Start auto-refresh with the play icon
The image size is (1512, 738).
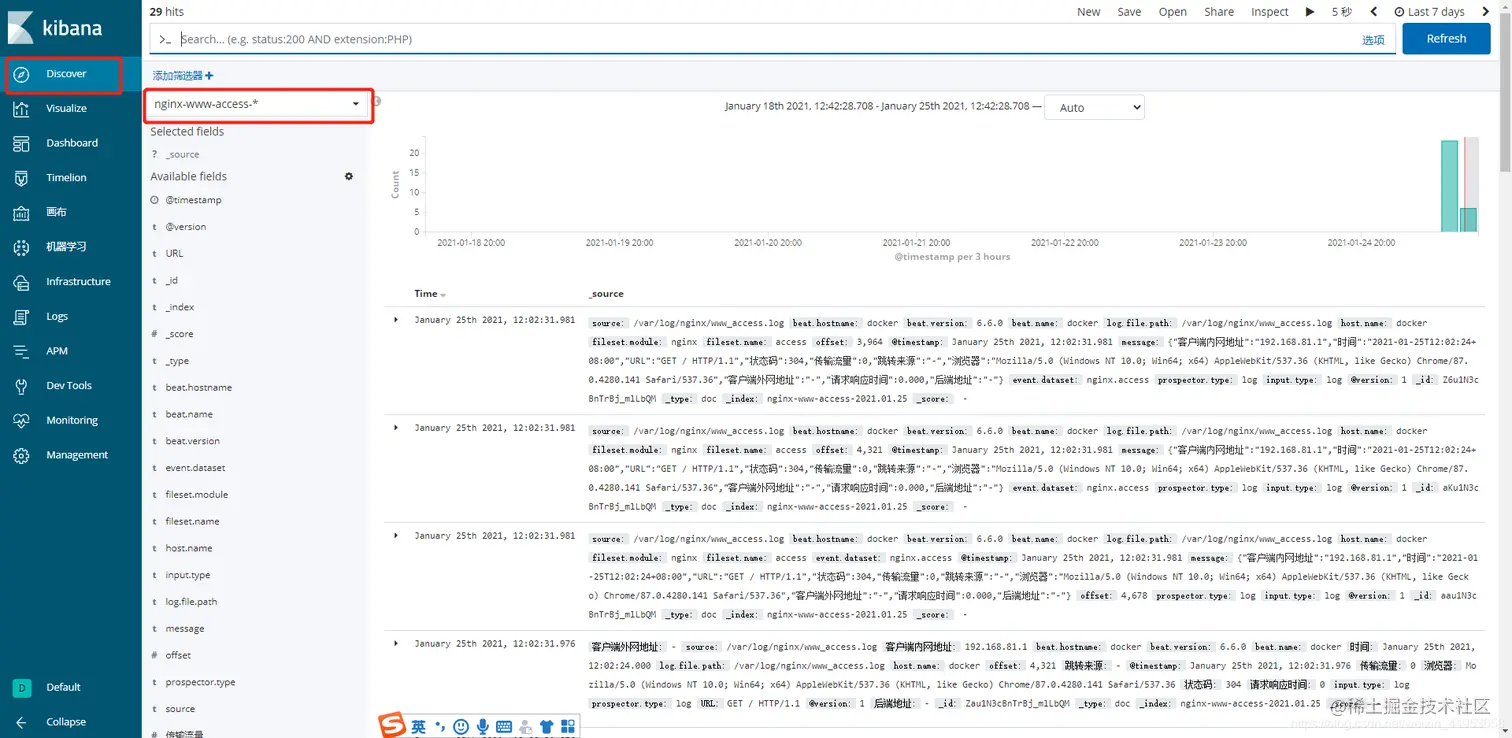coord(1310,12)
